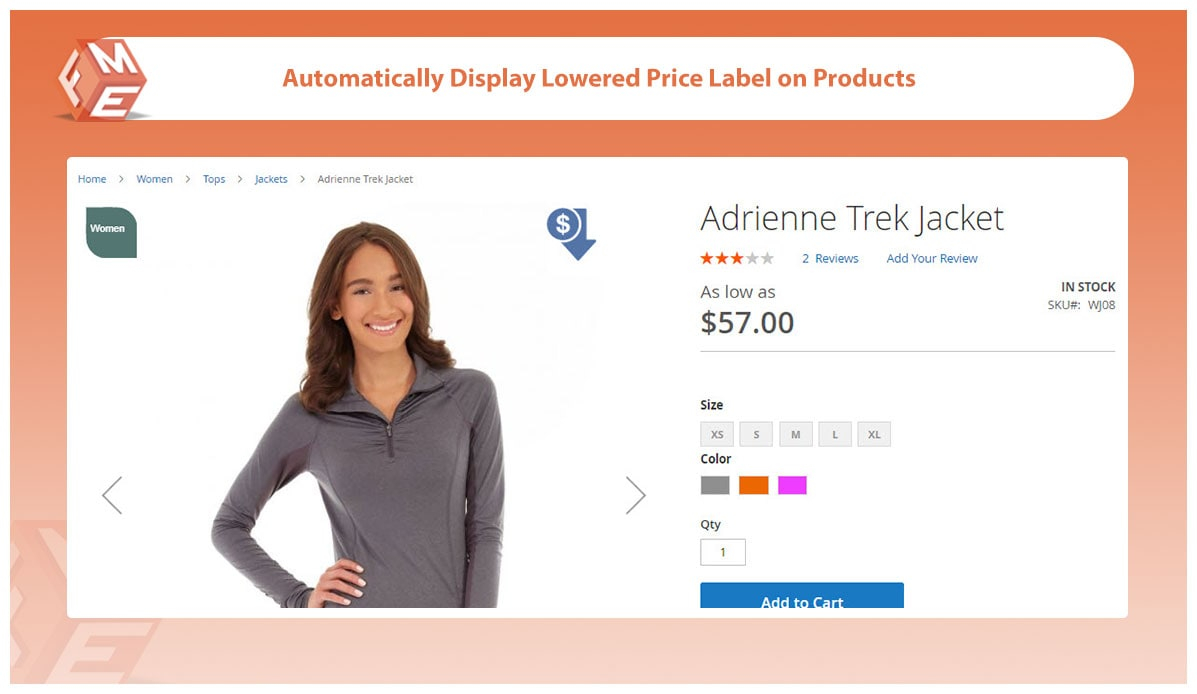Click the FME cube logo
This screenshot has width=1197, height=694.
coord(103,80)
